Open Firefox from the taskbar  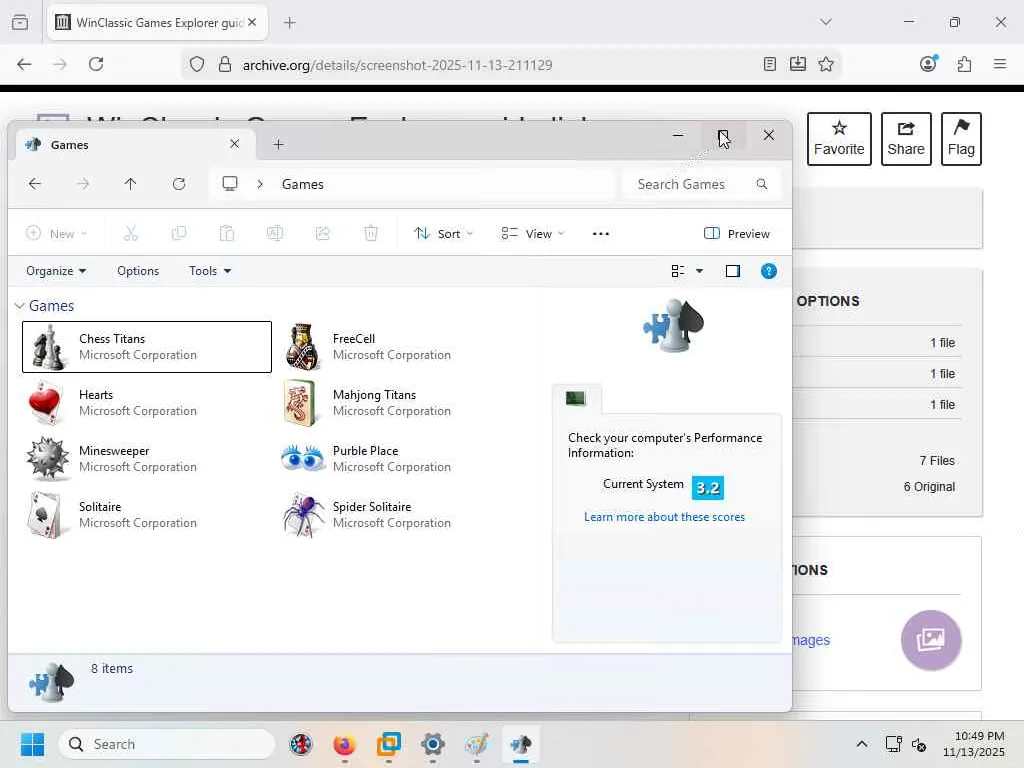point(344,744)
